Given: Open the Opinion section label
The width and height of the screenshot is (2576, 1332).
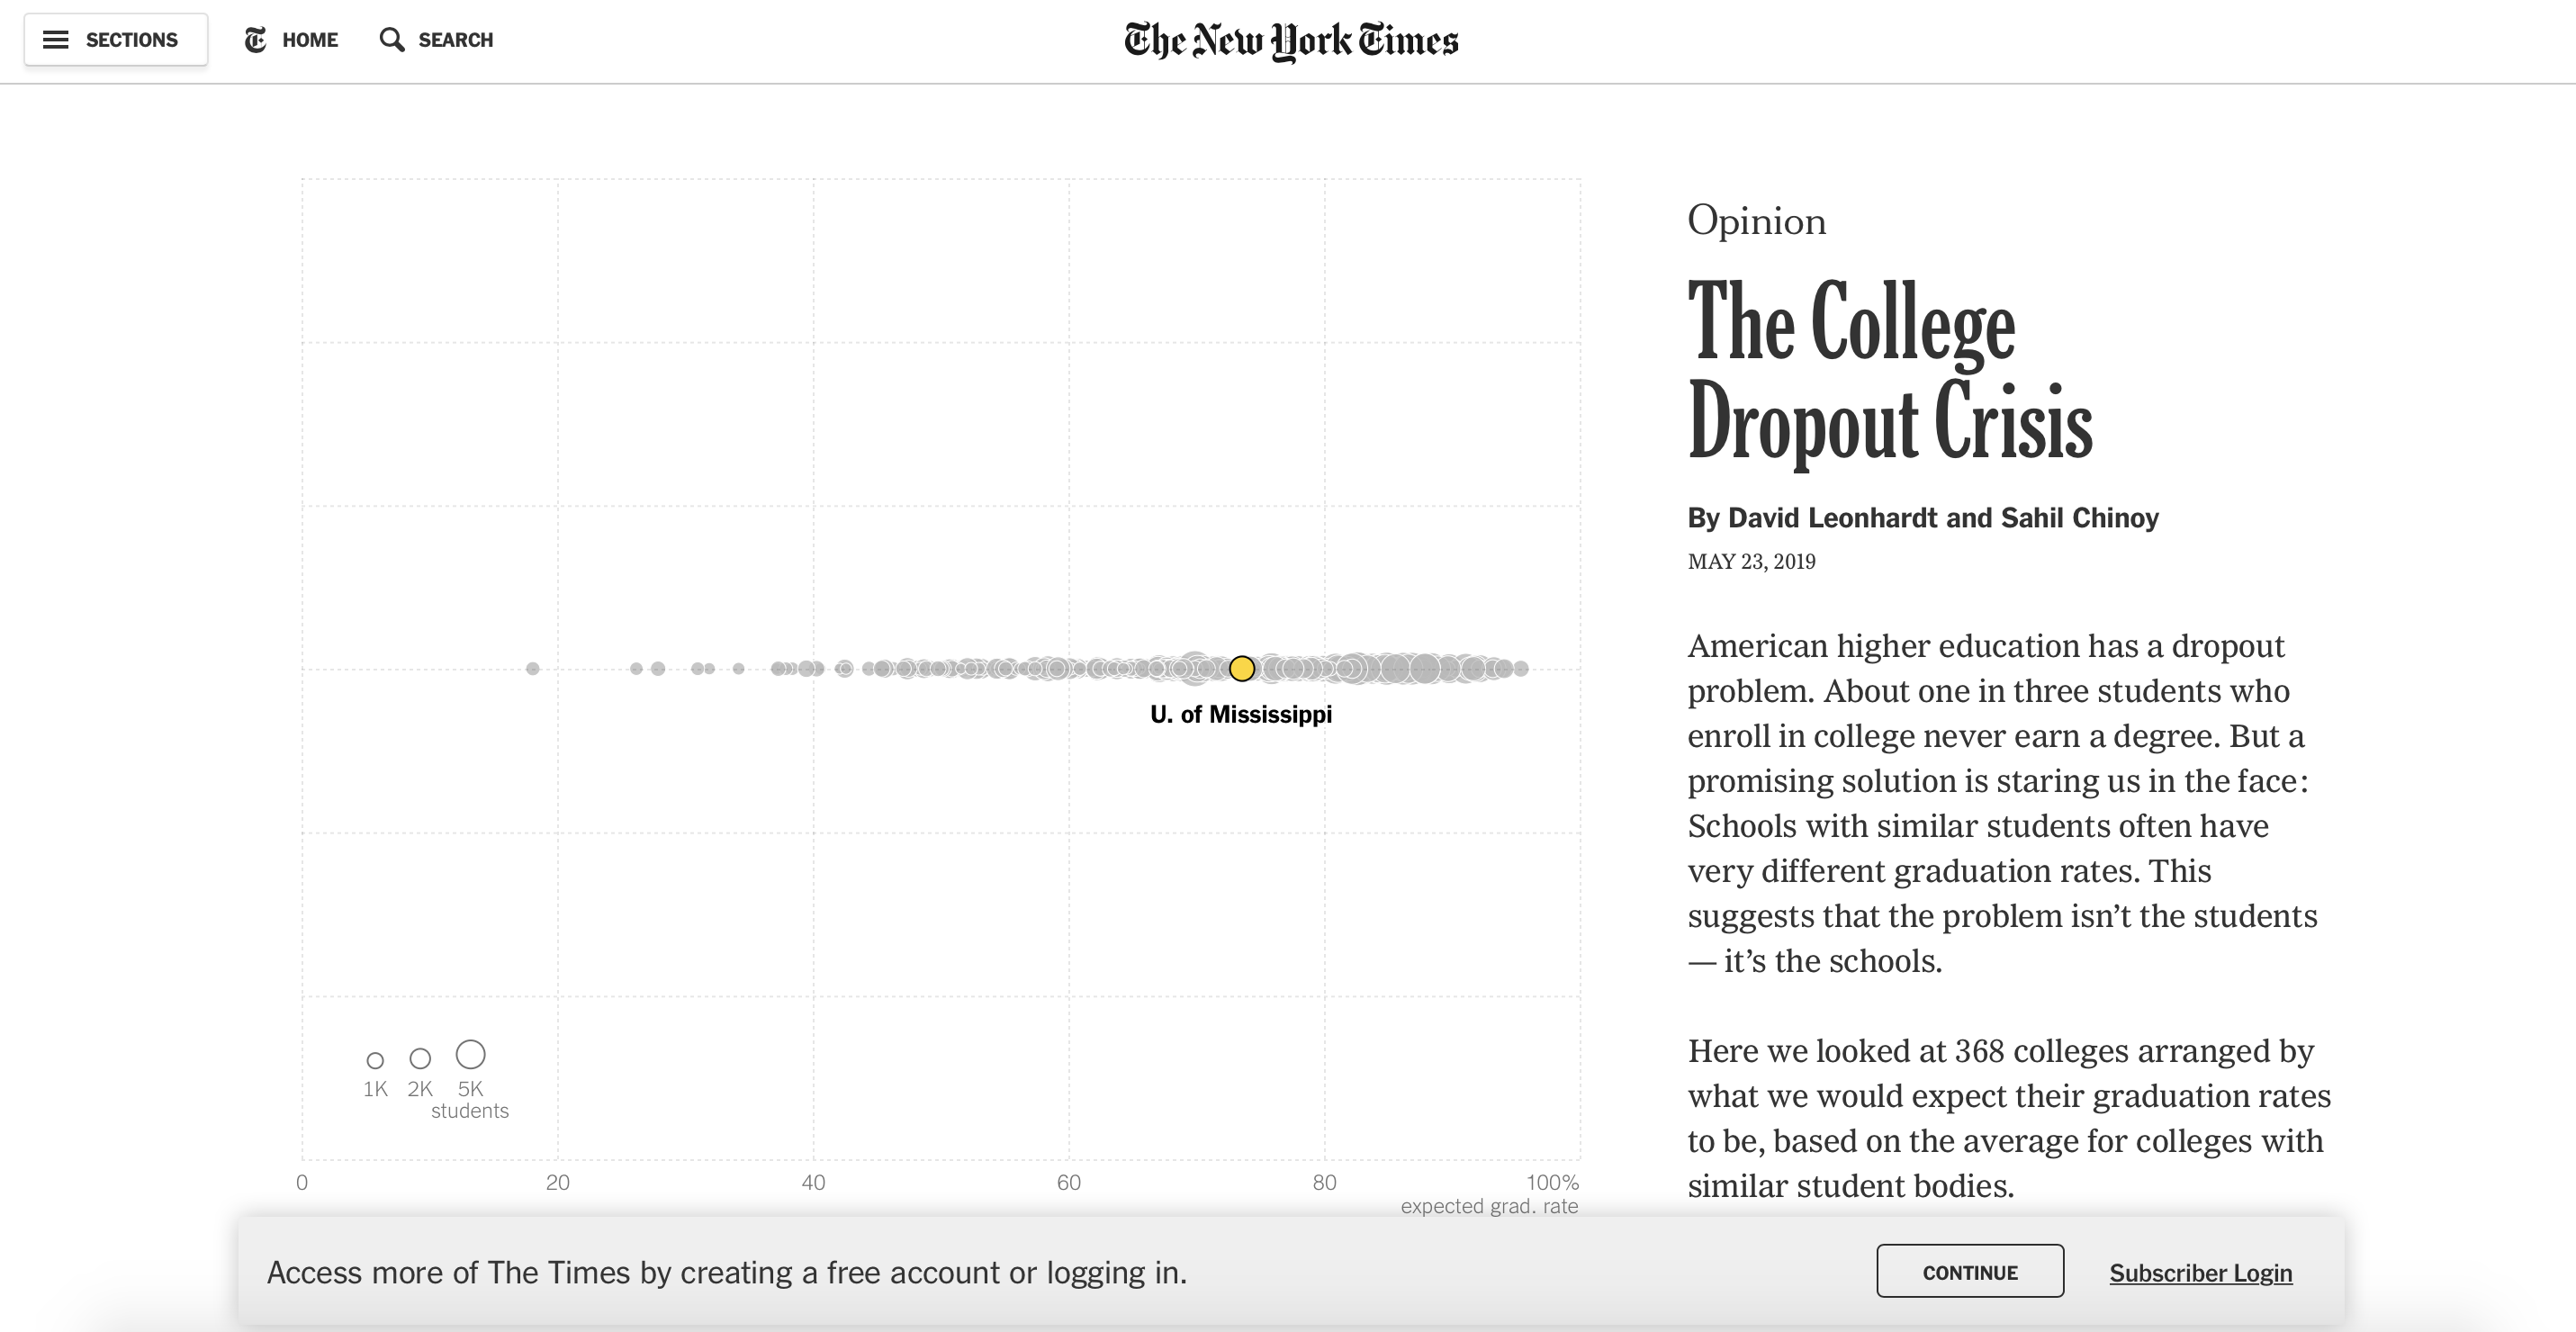Looking at the screenshot, I should 1756,221.
